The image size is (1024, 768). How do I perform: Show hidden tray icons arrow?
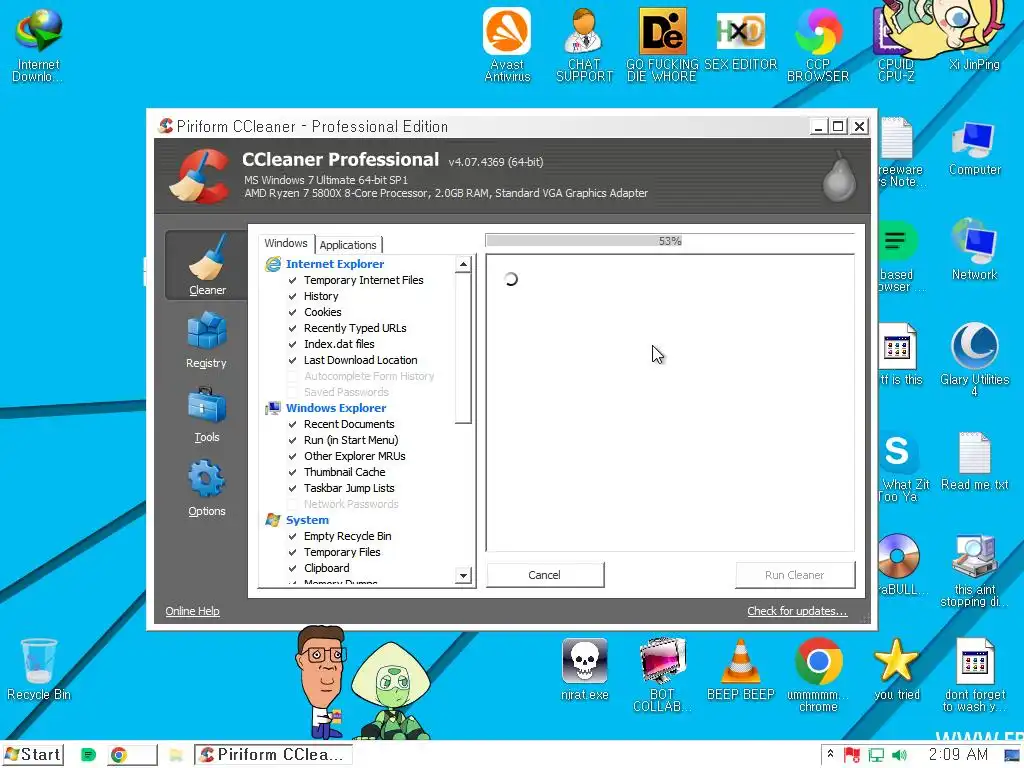tap(830, 754)
